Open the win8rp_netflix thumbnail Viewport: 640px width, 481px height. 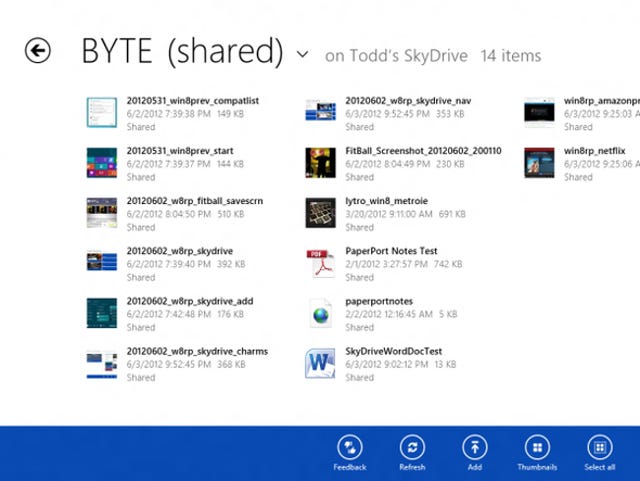539,163
